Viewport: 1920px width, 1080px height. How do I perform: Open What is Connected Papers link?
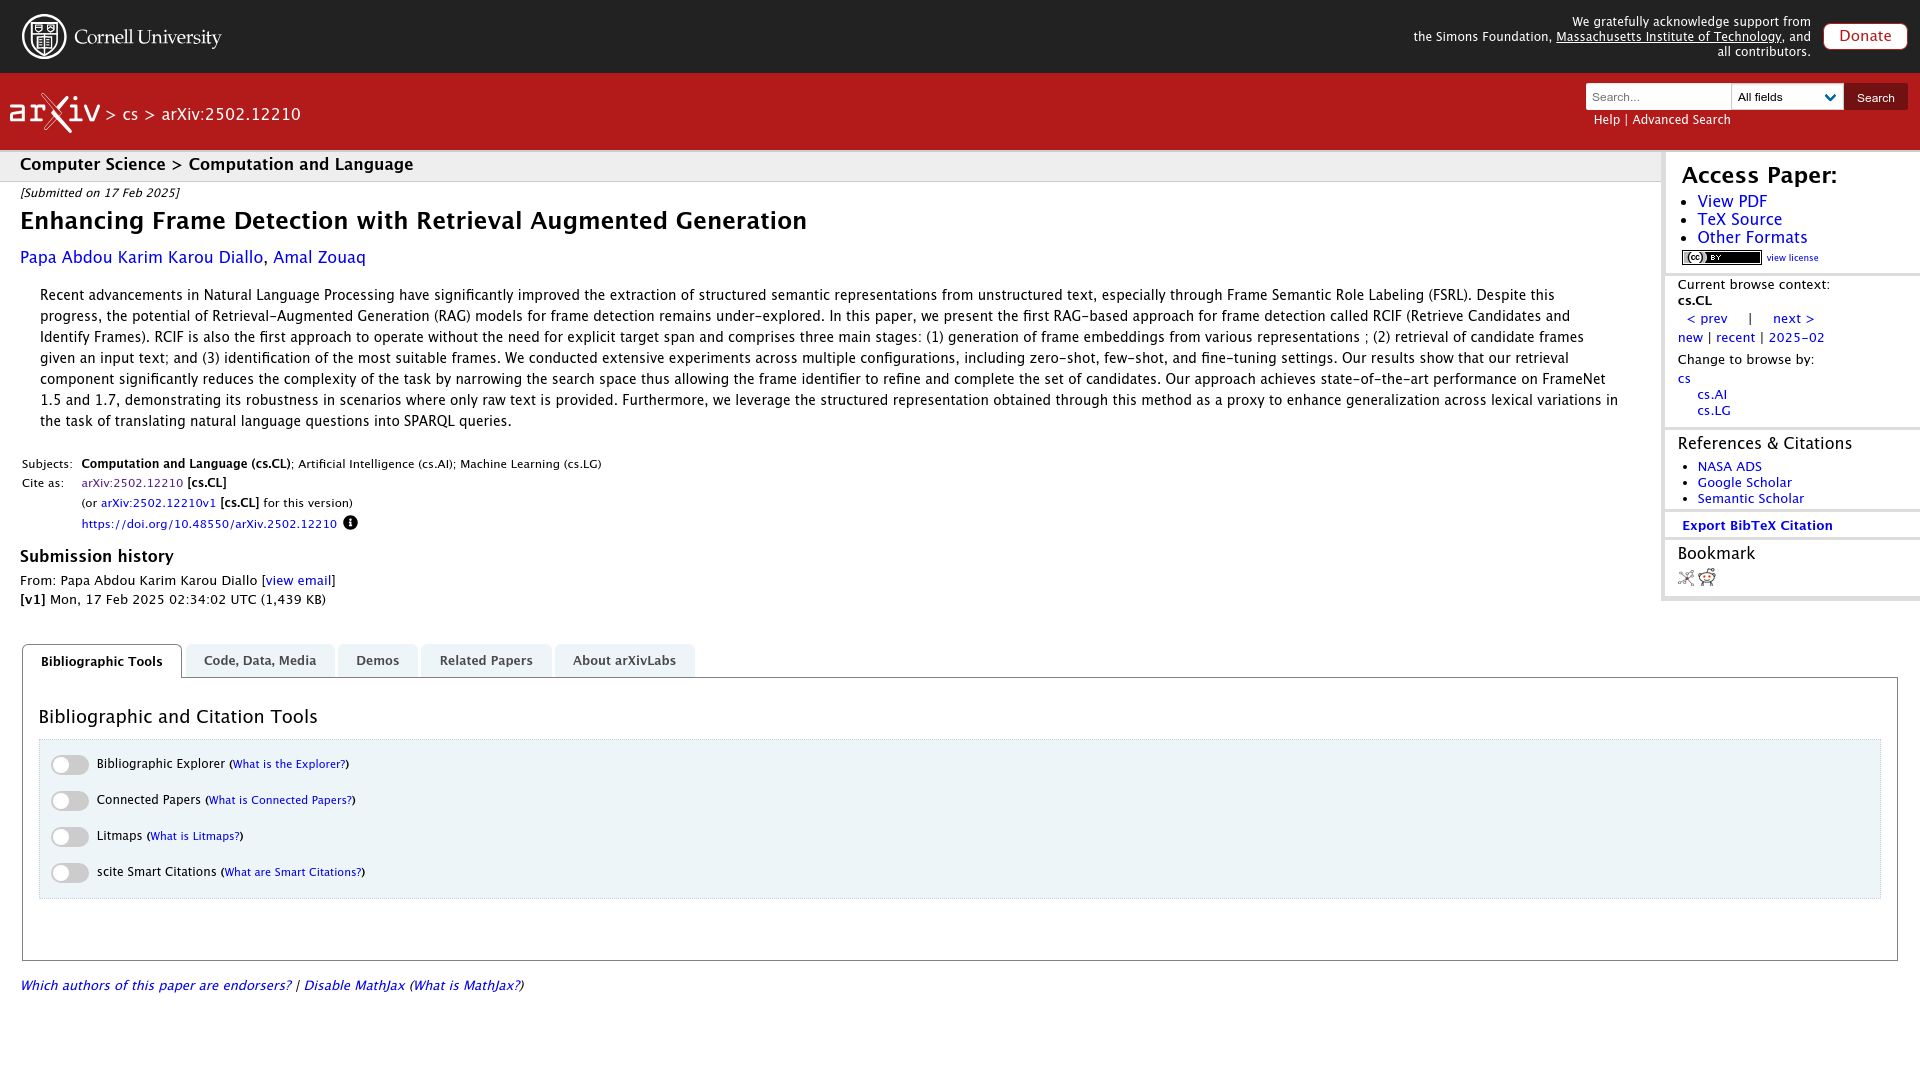pyautogui.click(x=280, y=801)
